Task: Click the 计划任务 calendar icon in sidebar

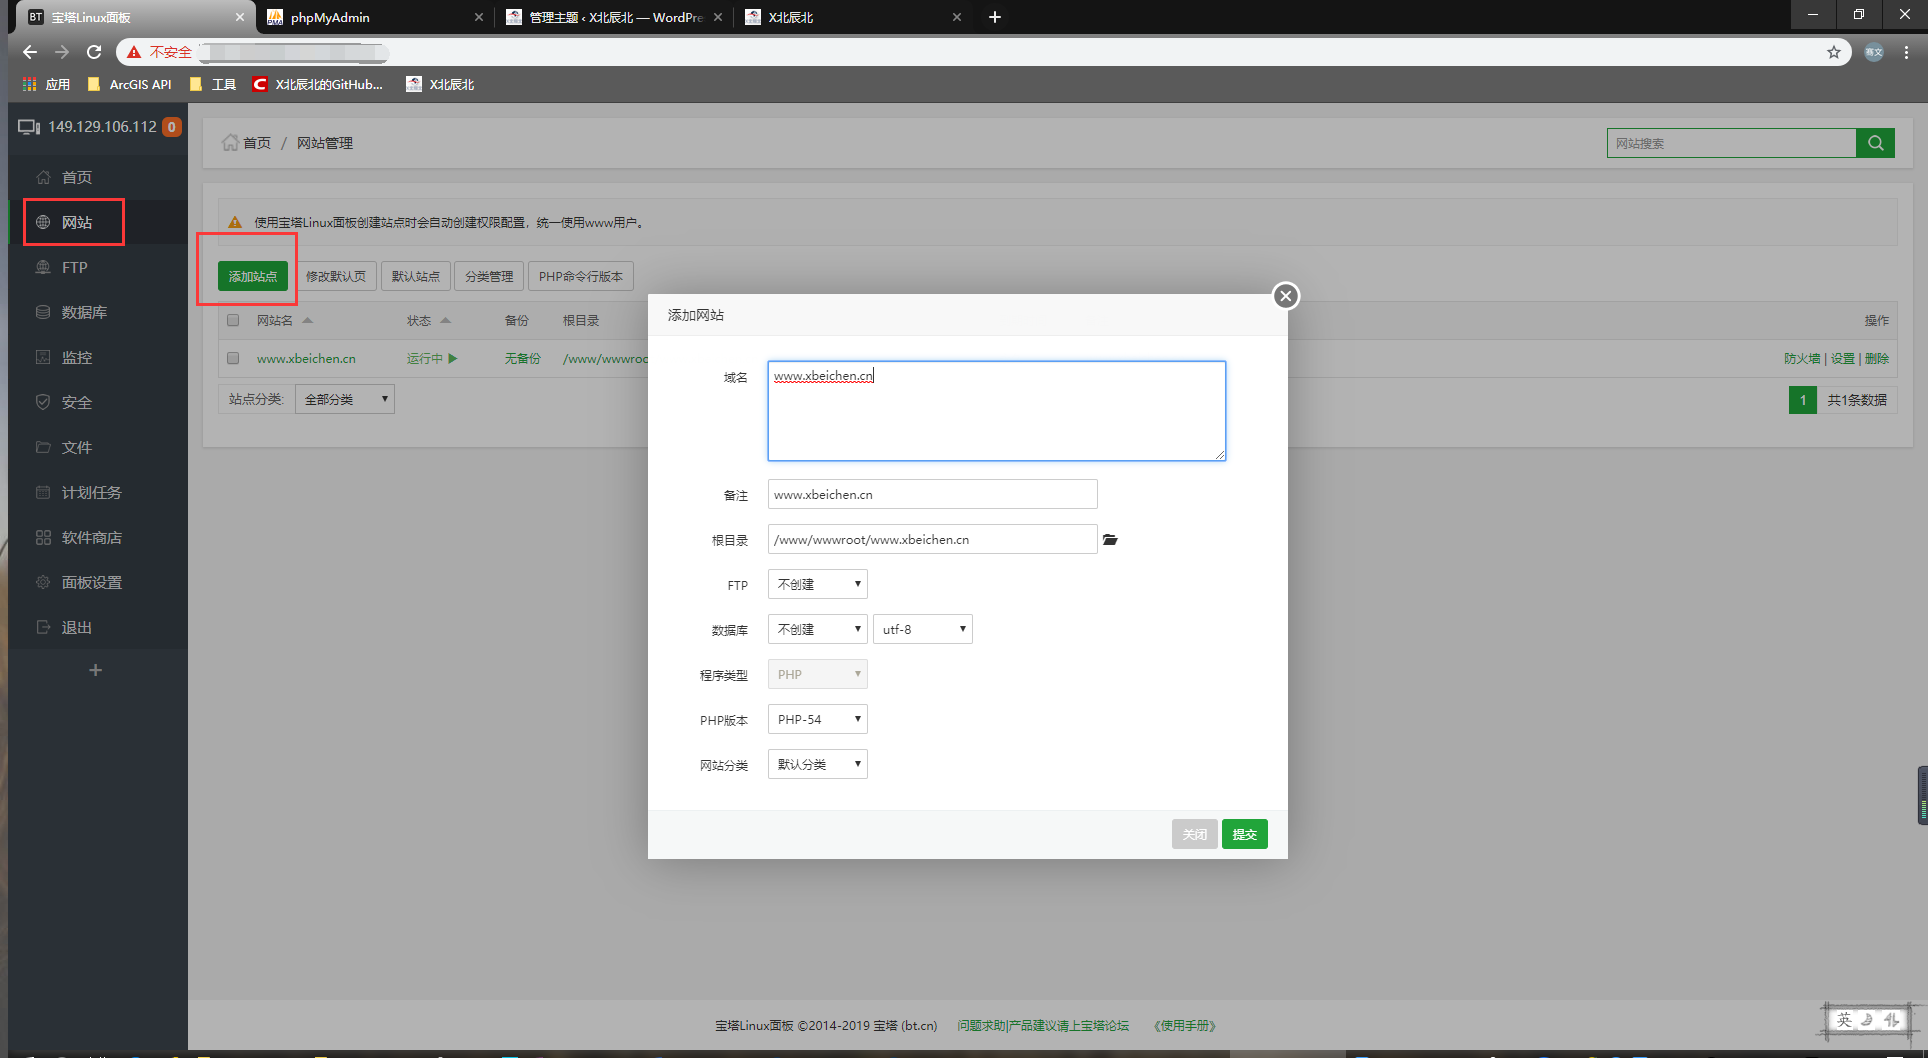Action: [x=43, y=492]
